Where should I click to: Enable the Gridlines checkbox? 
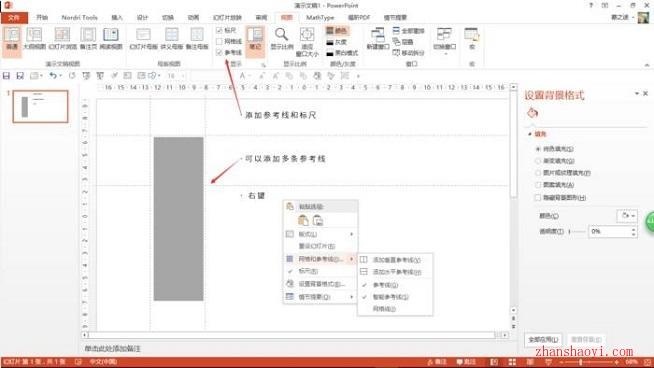[x=219, y=41]
